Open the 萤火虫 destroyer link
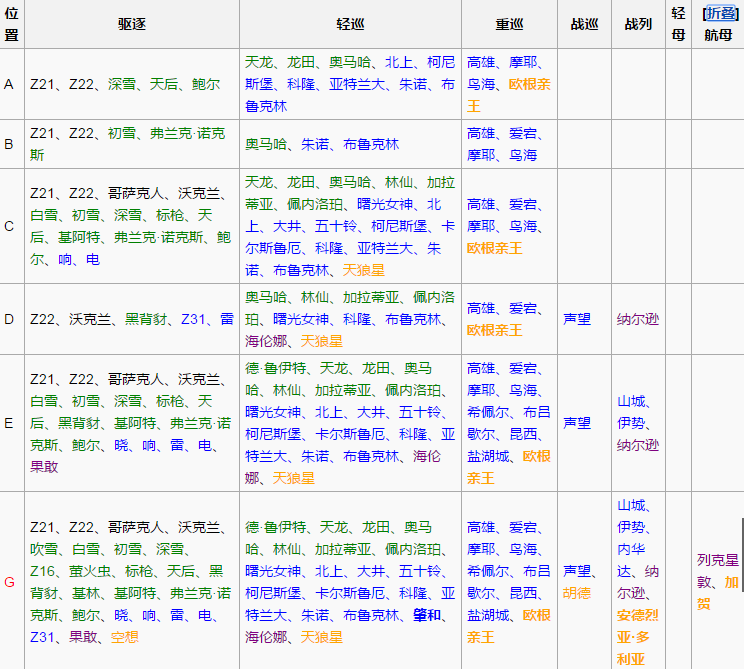 coord(87,571)
